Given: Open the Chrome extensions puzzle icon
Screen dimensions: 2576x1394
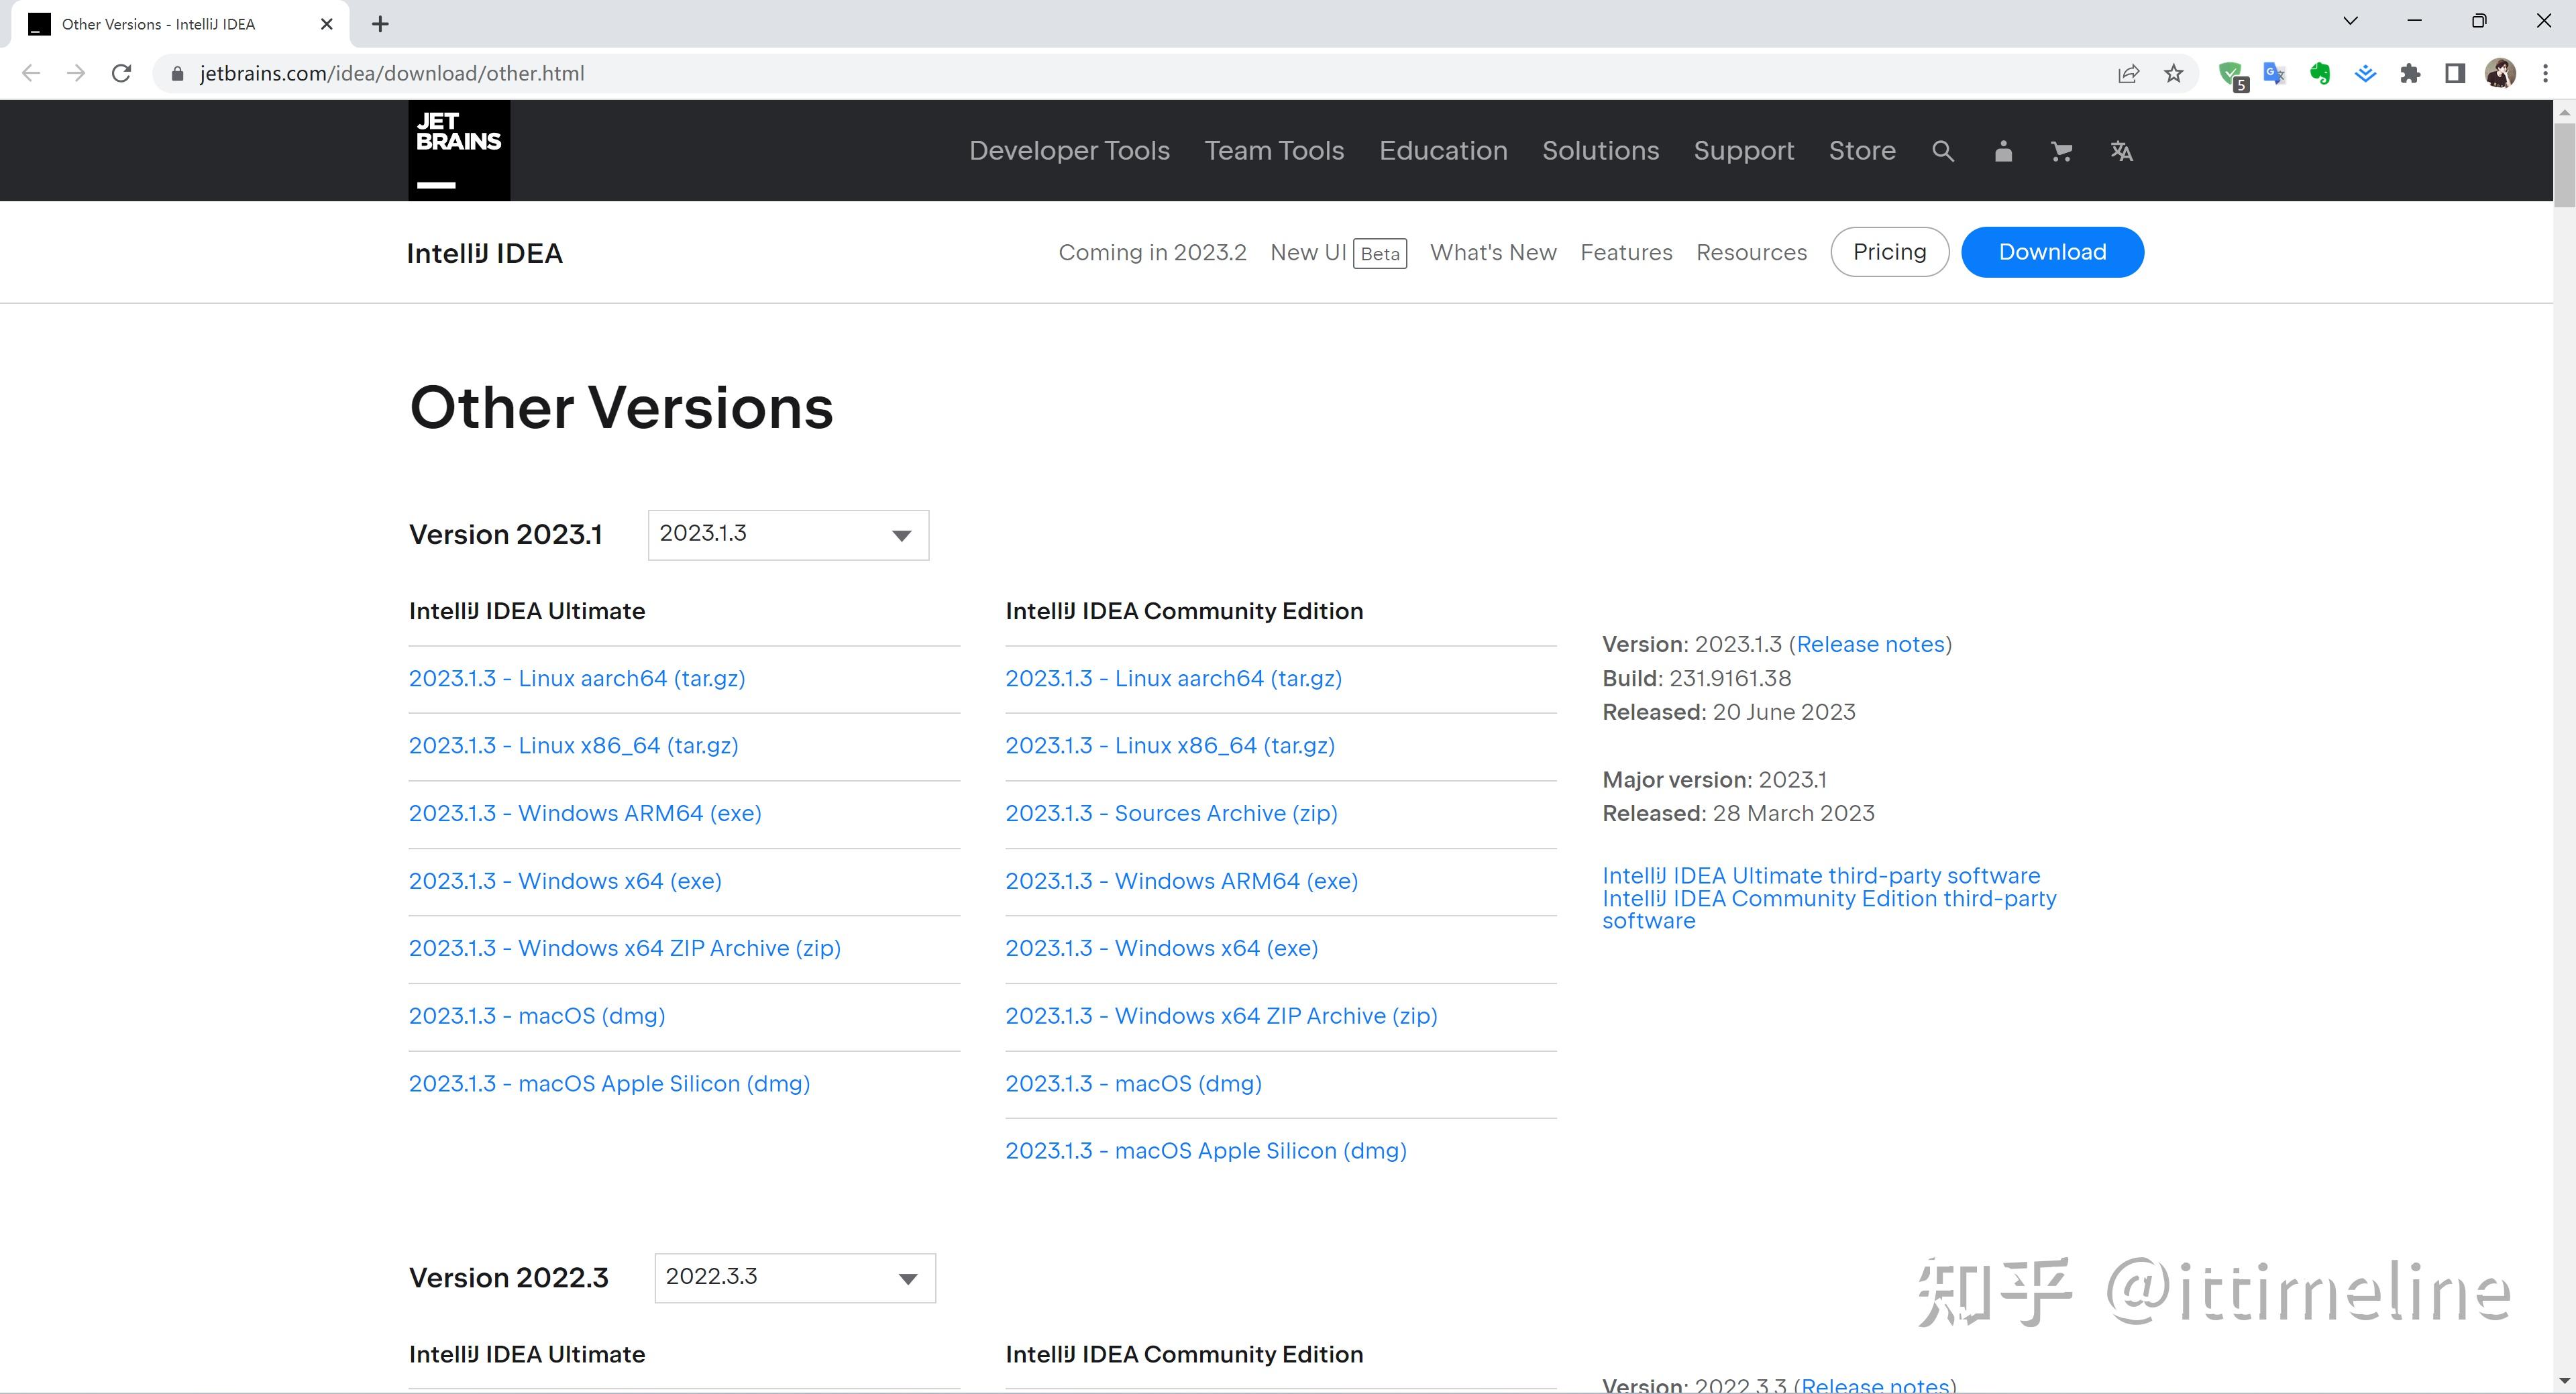Looking at the screenshot, I should (x=2411, y=73).
